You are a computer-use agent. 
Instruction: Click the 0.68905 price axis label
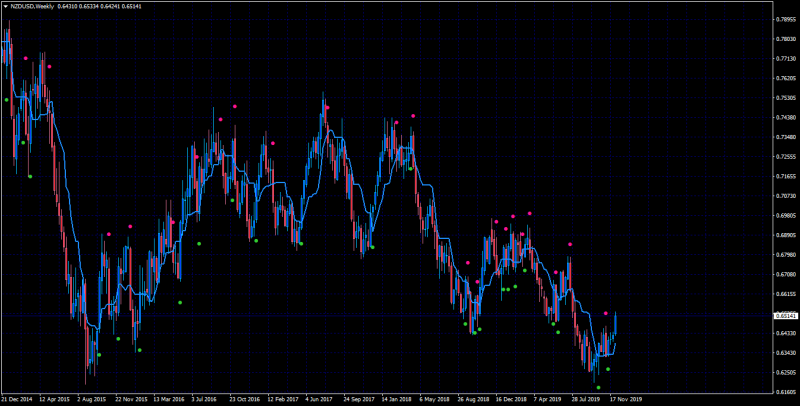(786, 235)
